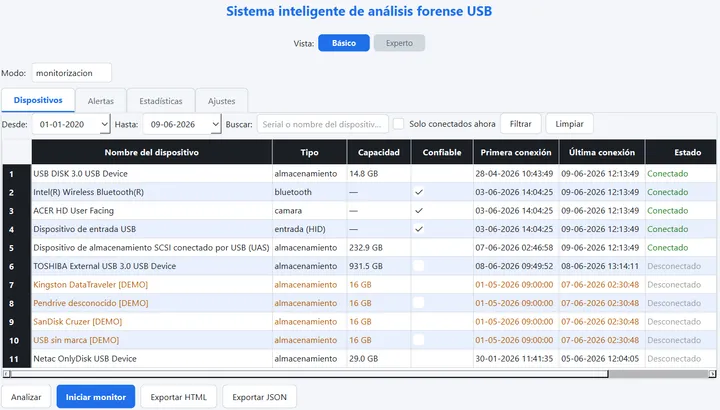Switch to the Dispositivos tab
The width and height of the screenshot is (720, 410).
(x=38, y=100)
